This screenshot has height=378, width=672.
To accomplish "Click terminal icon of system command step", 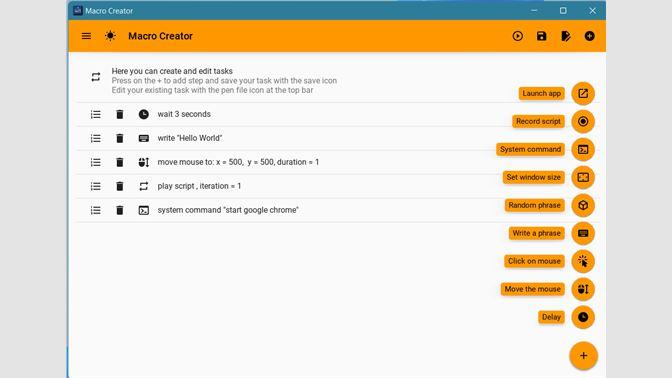I will 144,210.
